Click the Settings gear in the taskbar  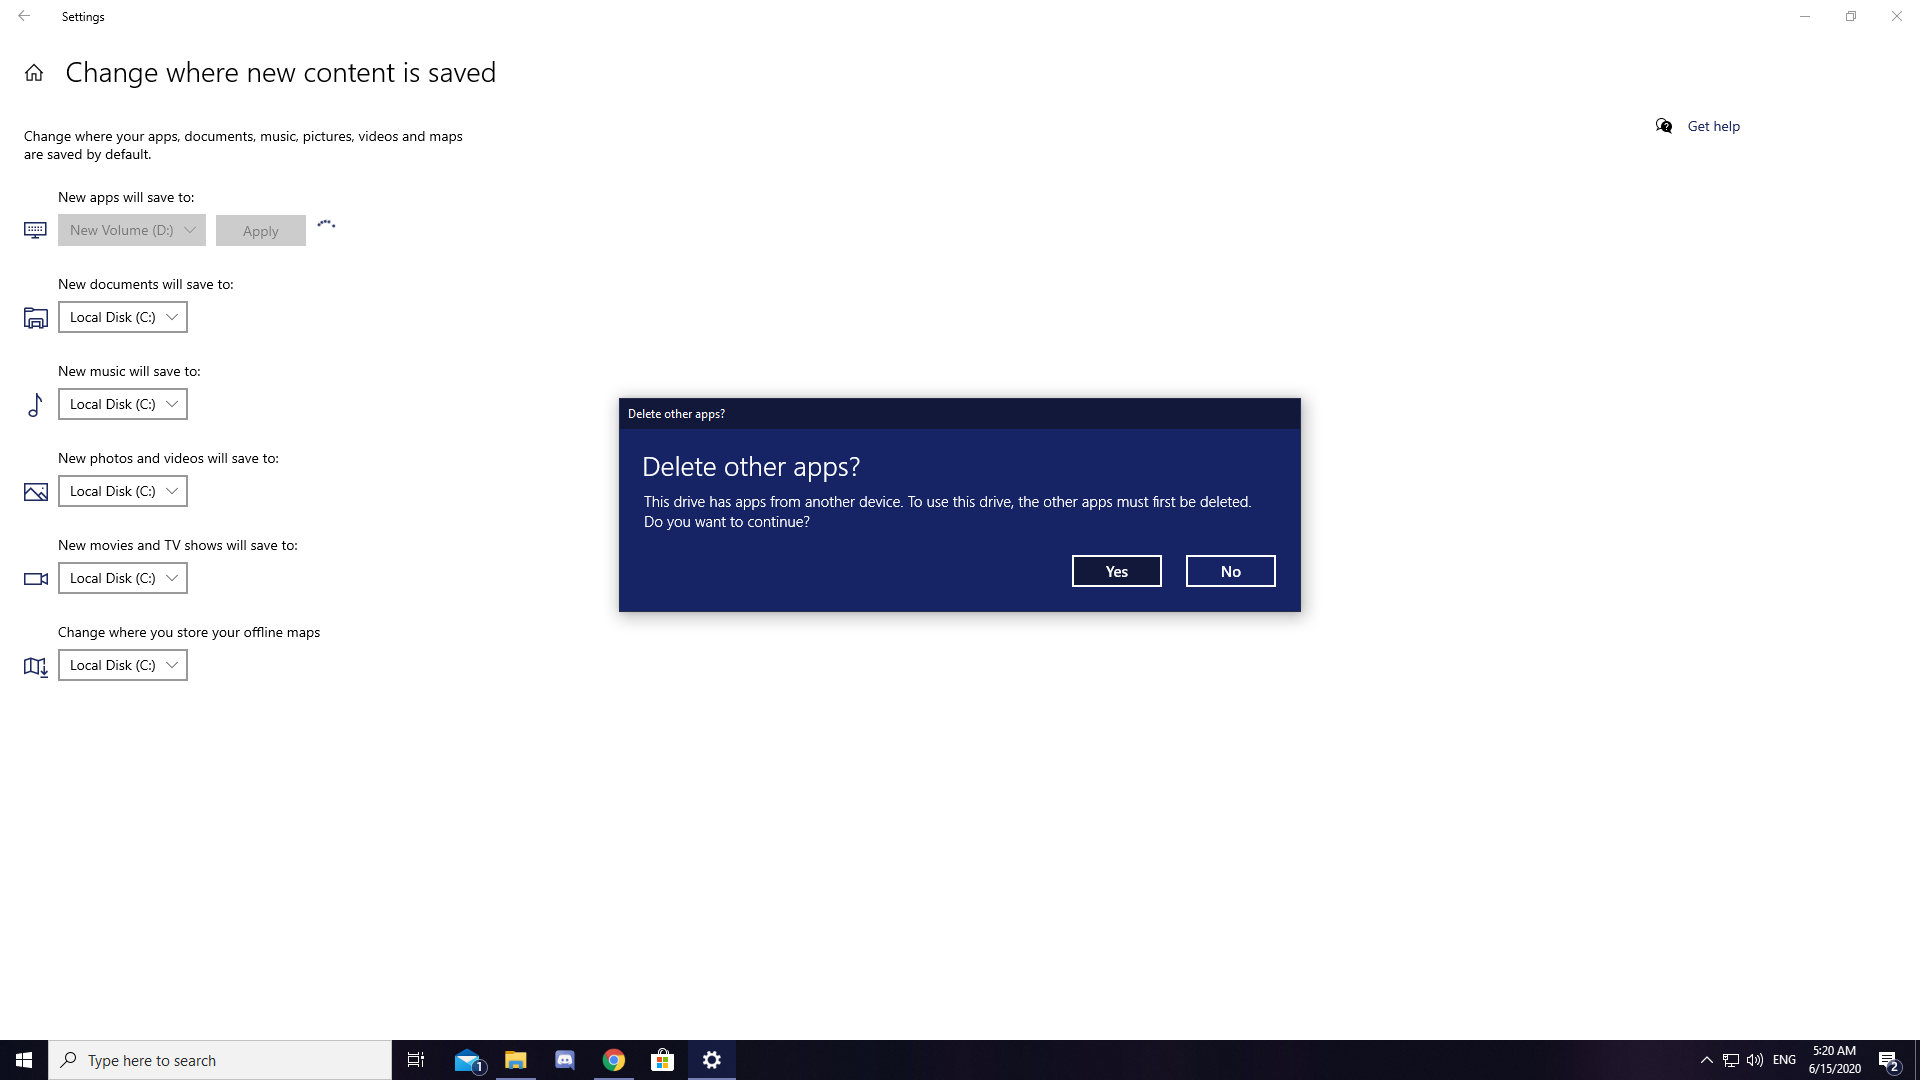click(712, 1060)
